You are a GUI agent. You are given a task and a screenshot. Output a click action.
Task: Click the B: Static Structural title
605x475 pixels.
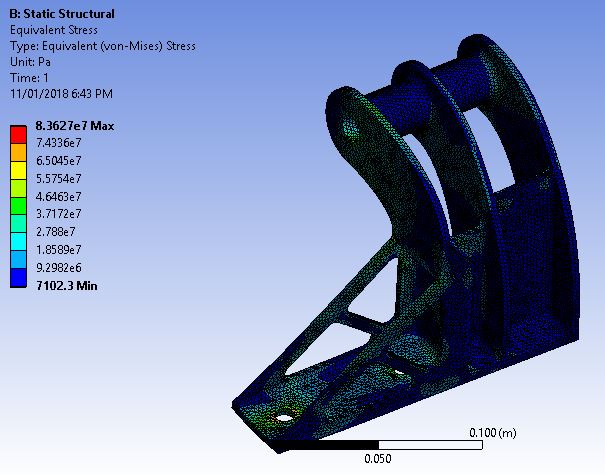tap(61, 14)
